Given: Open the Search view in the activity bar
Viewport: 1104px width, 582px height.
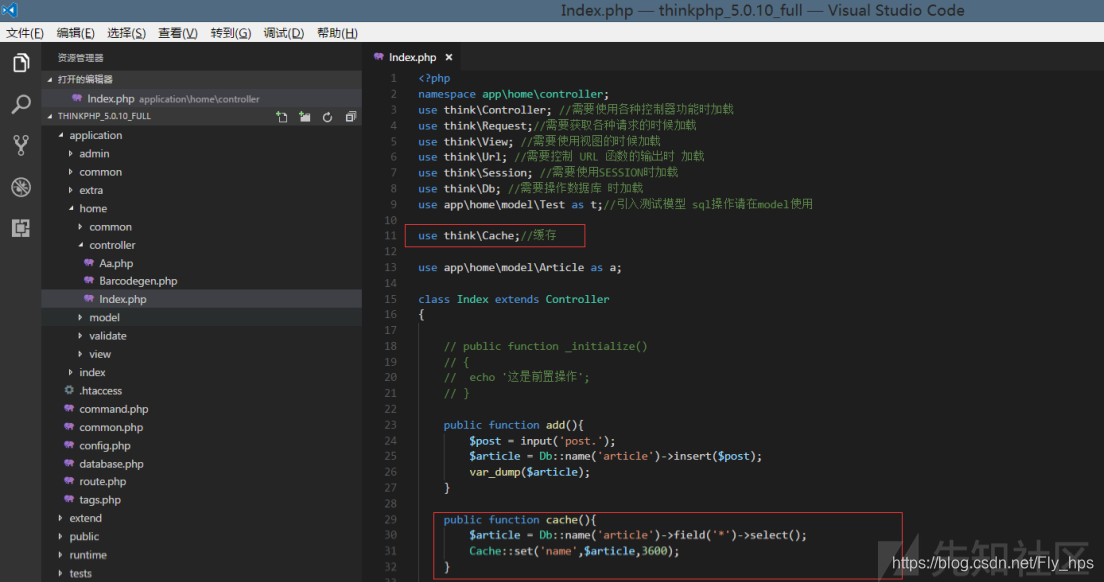Looking at the screenshot, I should 21,104.
